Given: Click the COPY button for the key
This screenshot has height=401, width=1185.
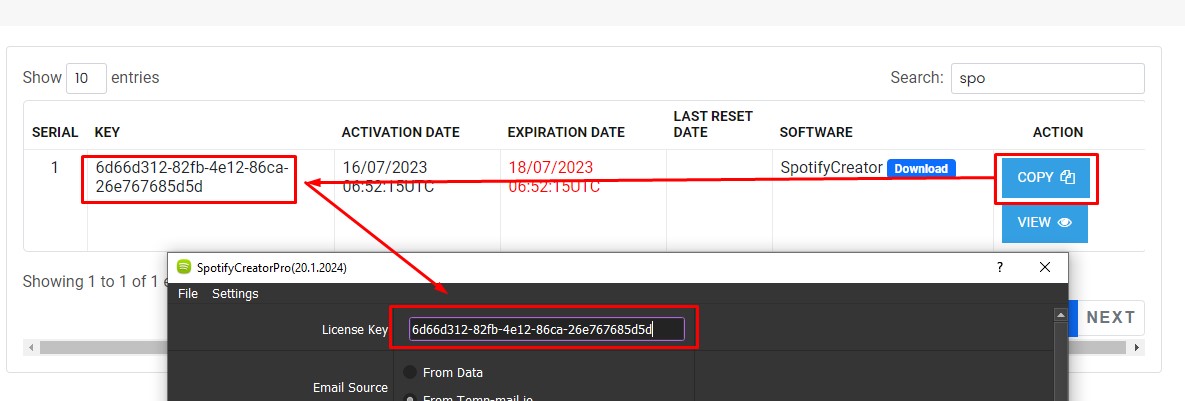Looking at the screenshot, I should [1046, 178].
